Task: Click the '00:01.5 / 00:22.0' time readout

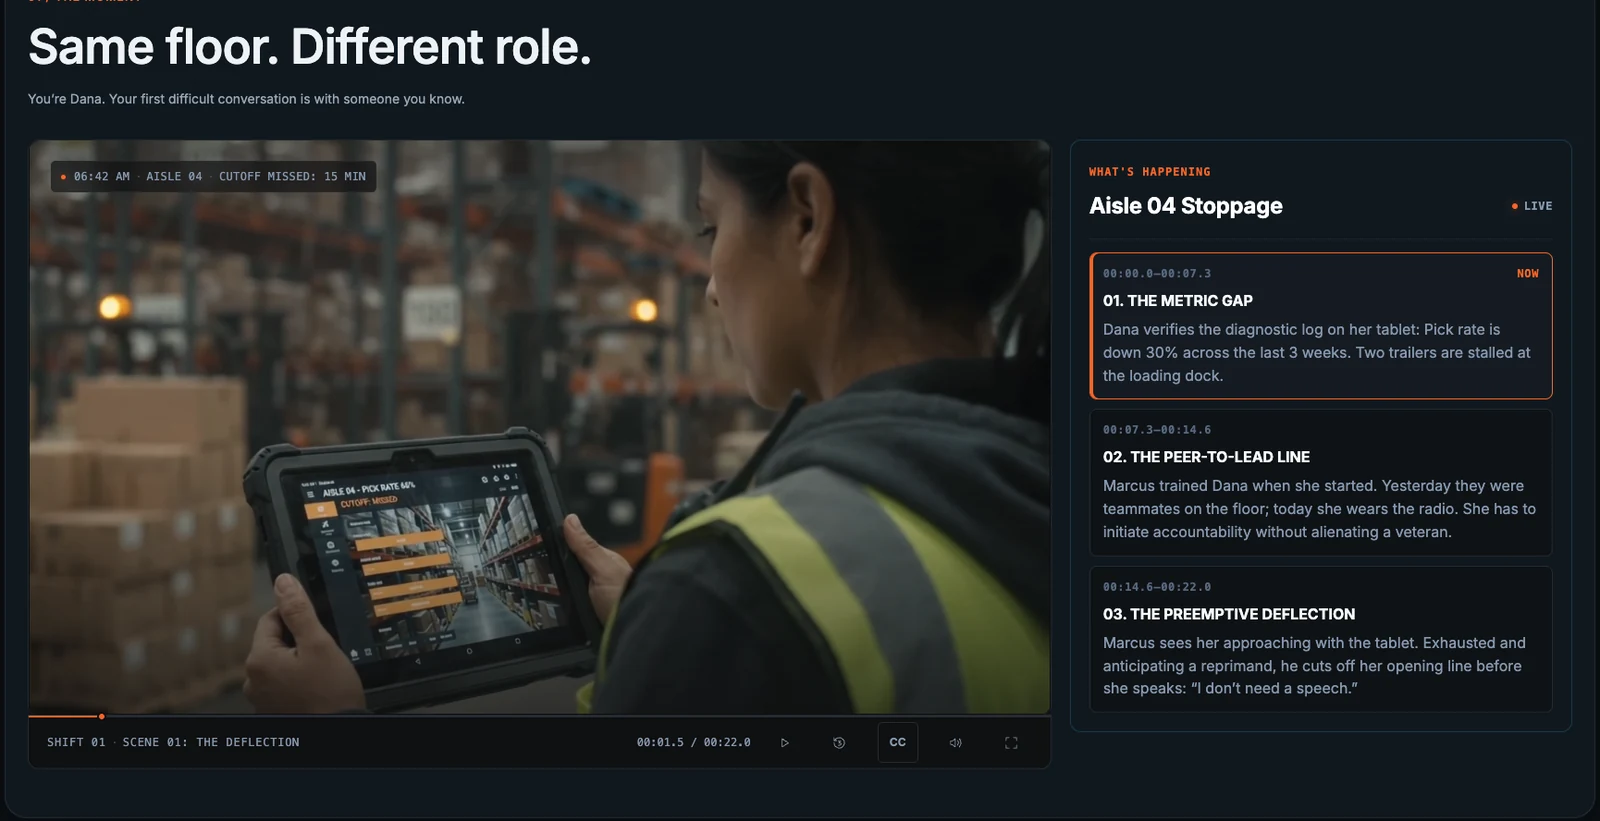Action: tap(694, 743)
